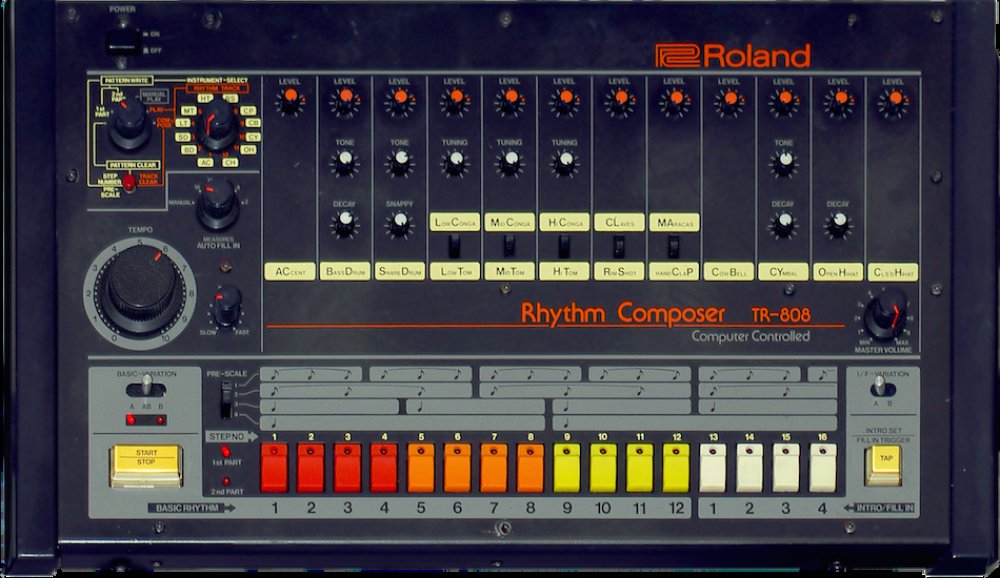The height and width of the screenshot is (578, 1000).
Task: Click the Instrument-Select rotary knob
Action: (x=217, y=128)
